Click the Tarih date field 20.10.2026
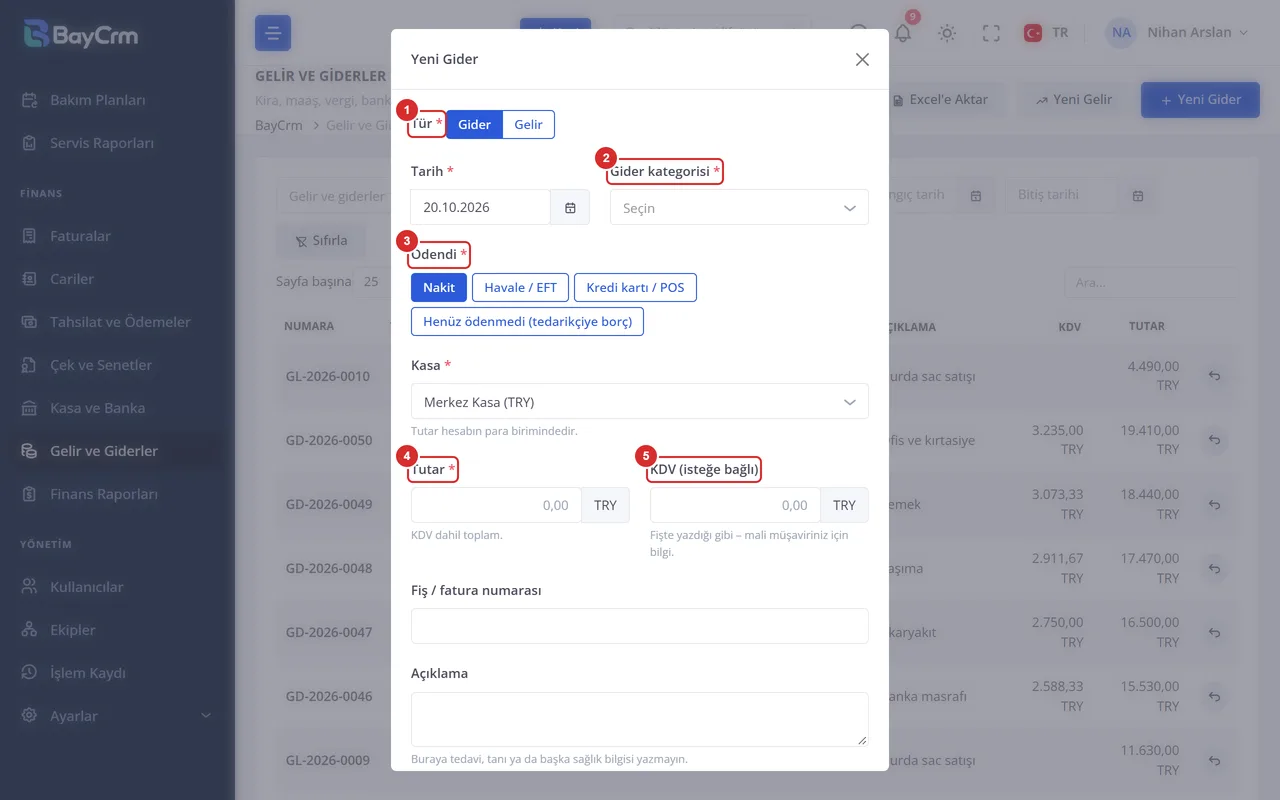Image resolution: width=1280 pixels, height=800 pixels. (x=481, y=207)
